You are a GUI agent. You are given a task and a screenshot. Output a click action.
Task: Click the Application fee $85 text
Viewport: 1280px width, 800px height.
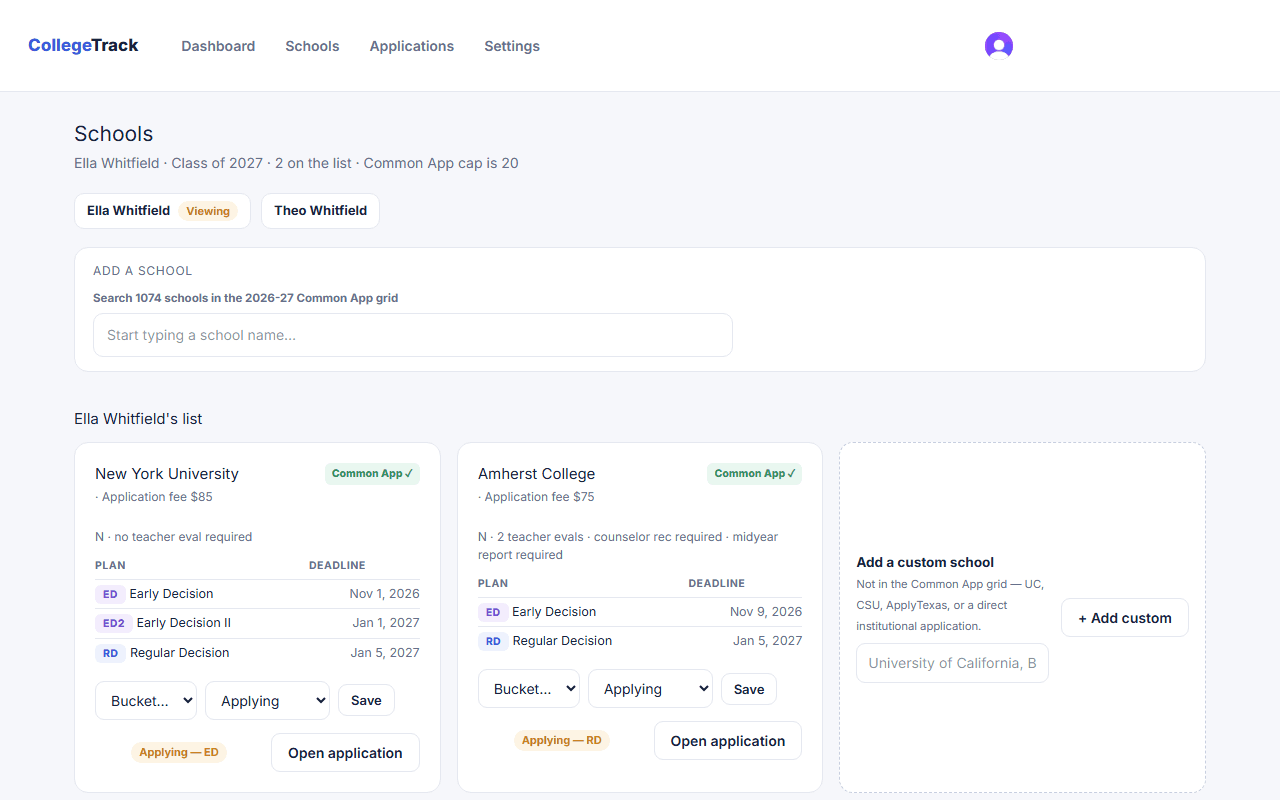[x=154, y=497]
